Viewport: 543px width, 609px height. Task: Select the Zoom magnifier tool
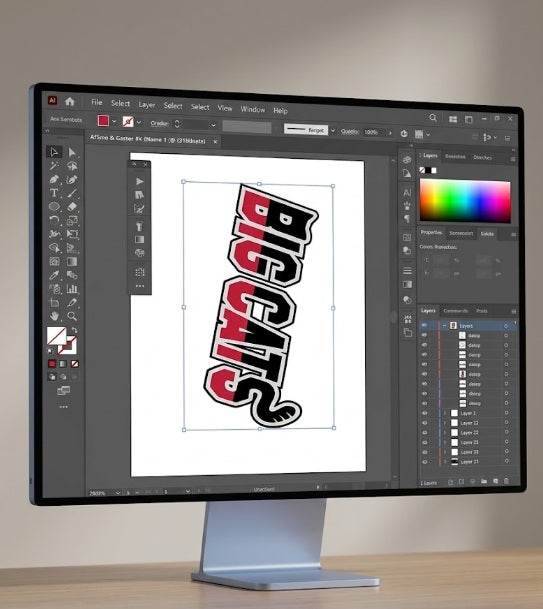point(72,316)
